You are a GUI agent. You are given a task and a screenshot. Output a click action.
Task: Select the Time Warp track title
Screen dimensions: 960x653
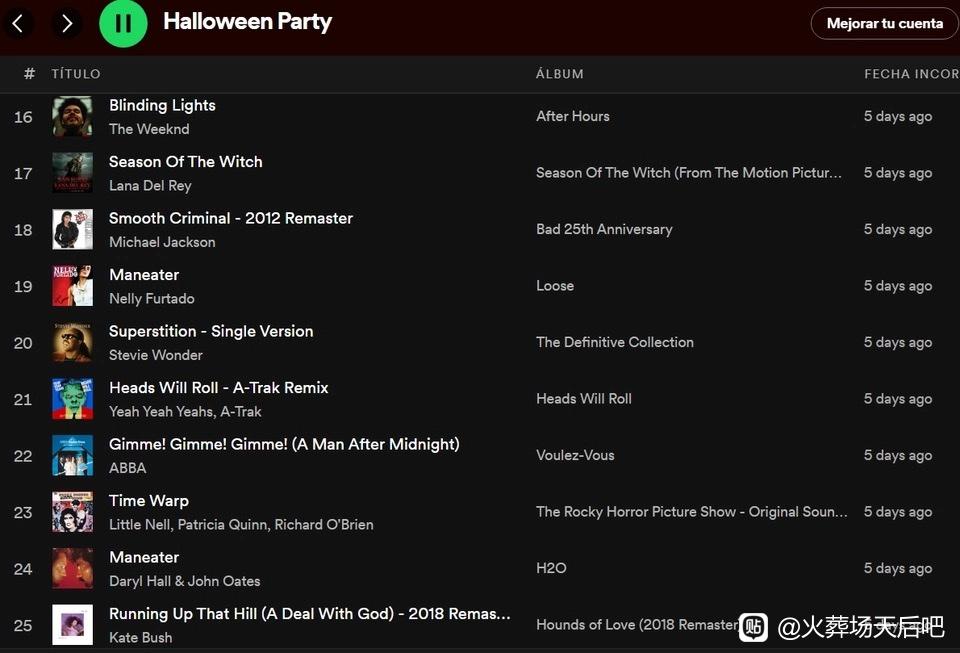tap(149, 501)
